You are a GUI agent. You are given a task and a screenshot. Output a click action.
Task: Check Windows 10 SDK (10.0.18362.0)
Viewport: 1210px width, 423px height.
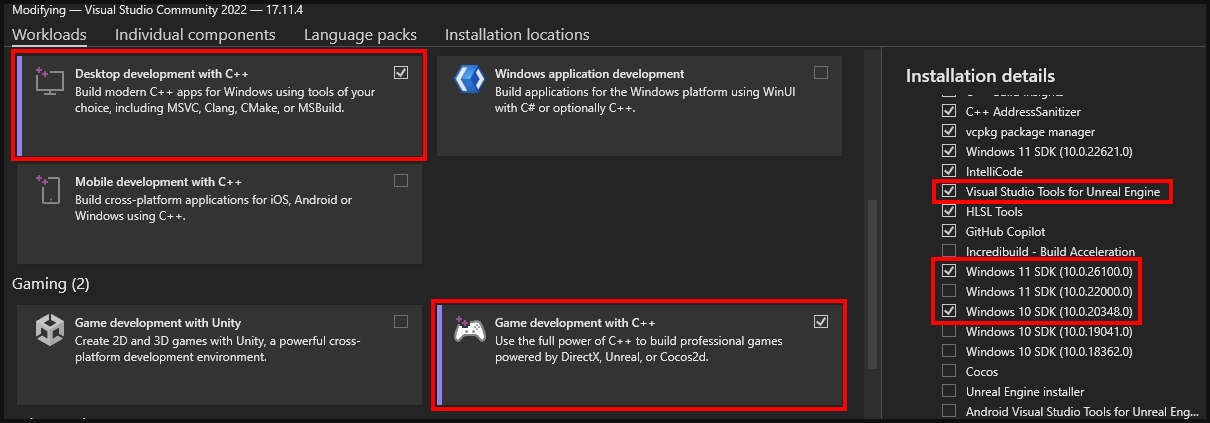click(x=949, y=352)
